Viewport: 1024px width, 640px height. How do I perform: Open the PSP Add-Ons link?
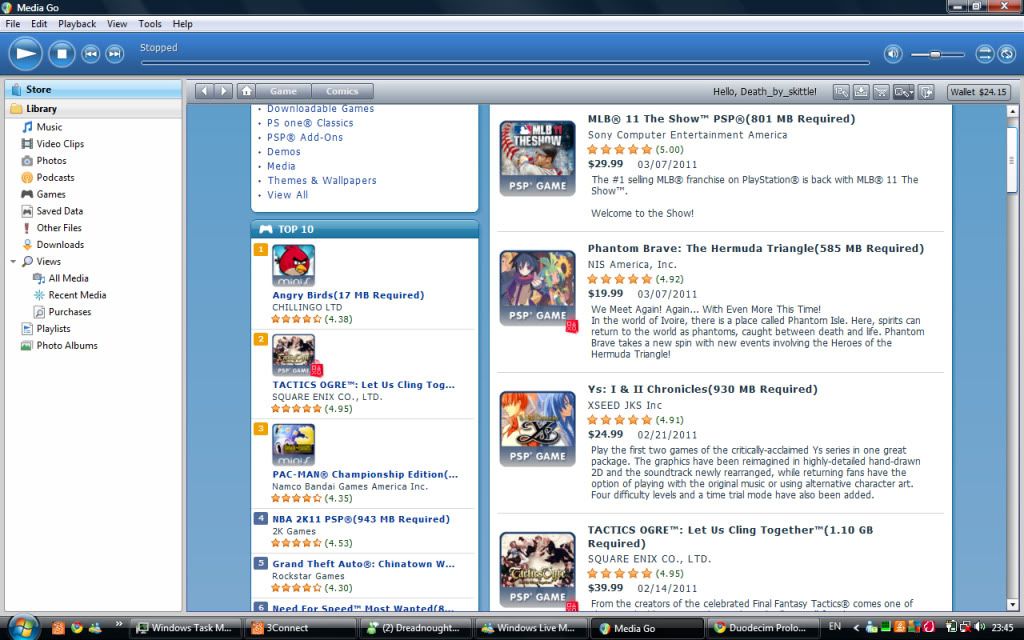305,137
